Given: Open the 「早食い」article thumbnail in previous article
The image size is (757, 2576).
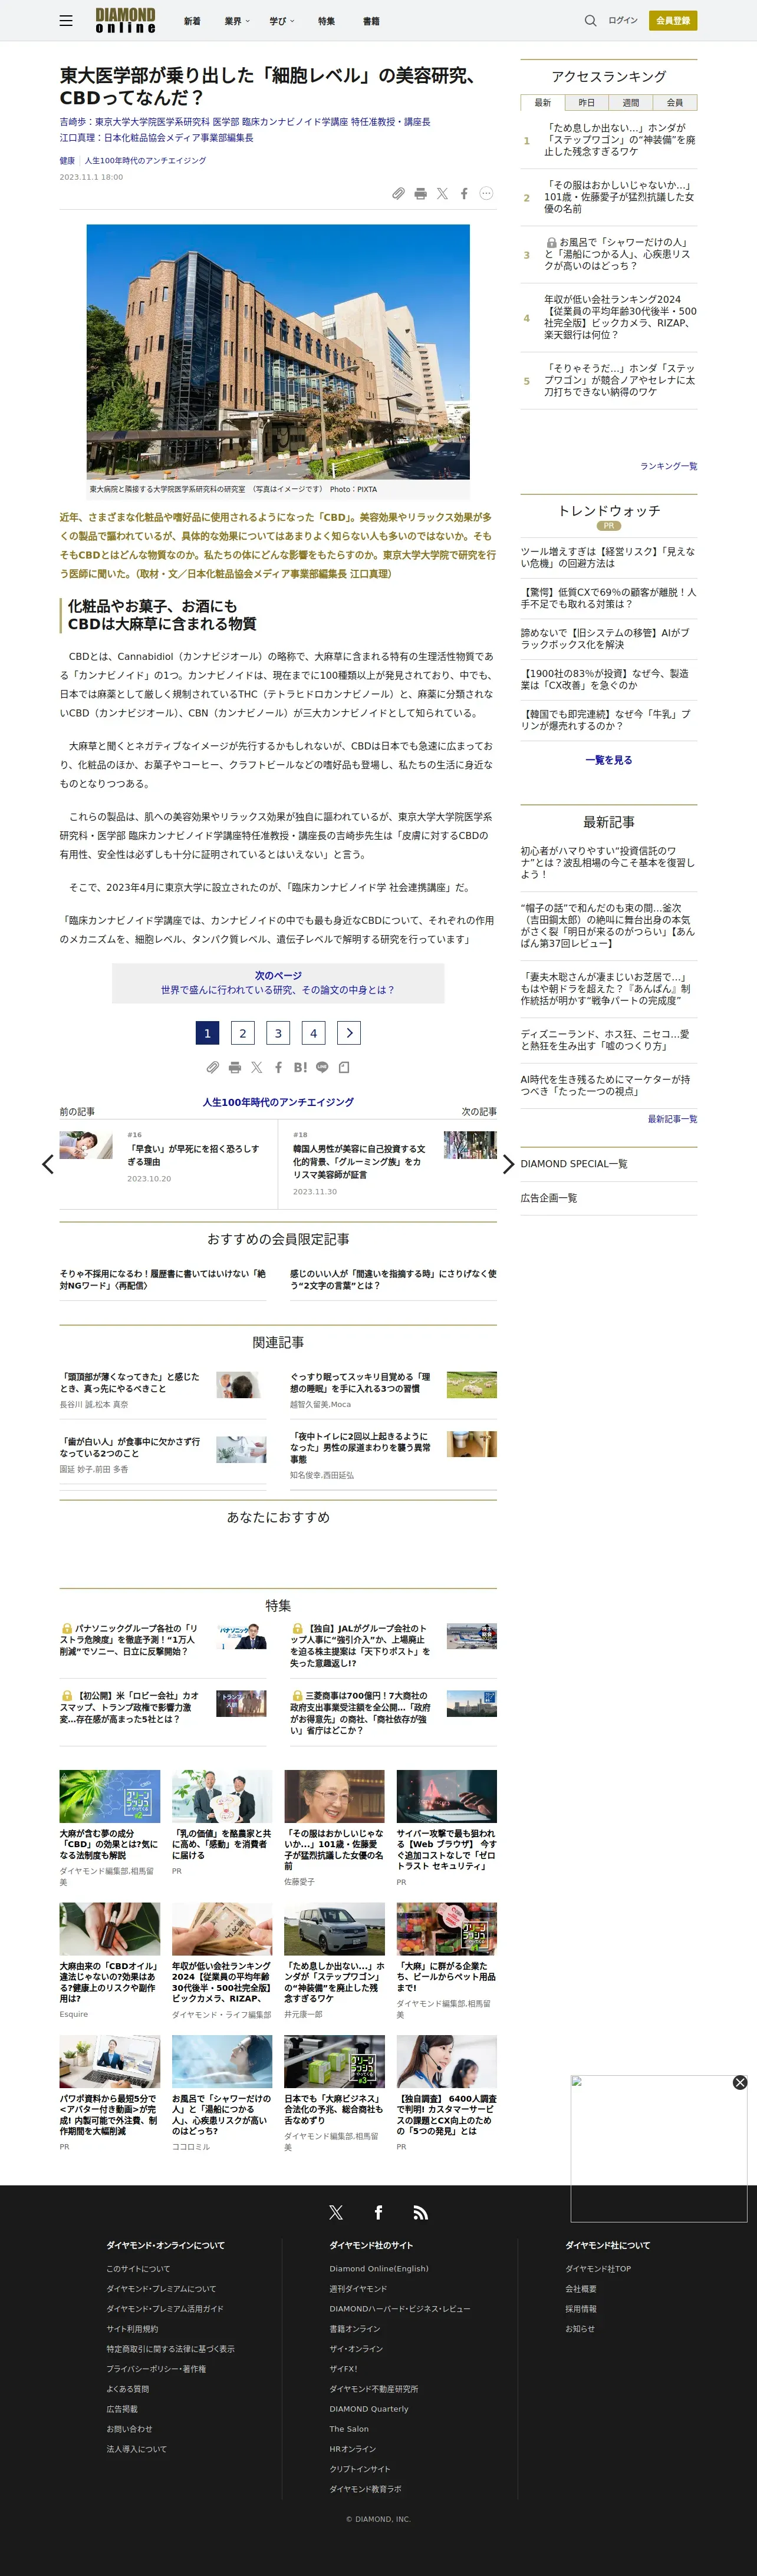Looking at the screenshot, I should click(x=86, y=1145).
